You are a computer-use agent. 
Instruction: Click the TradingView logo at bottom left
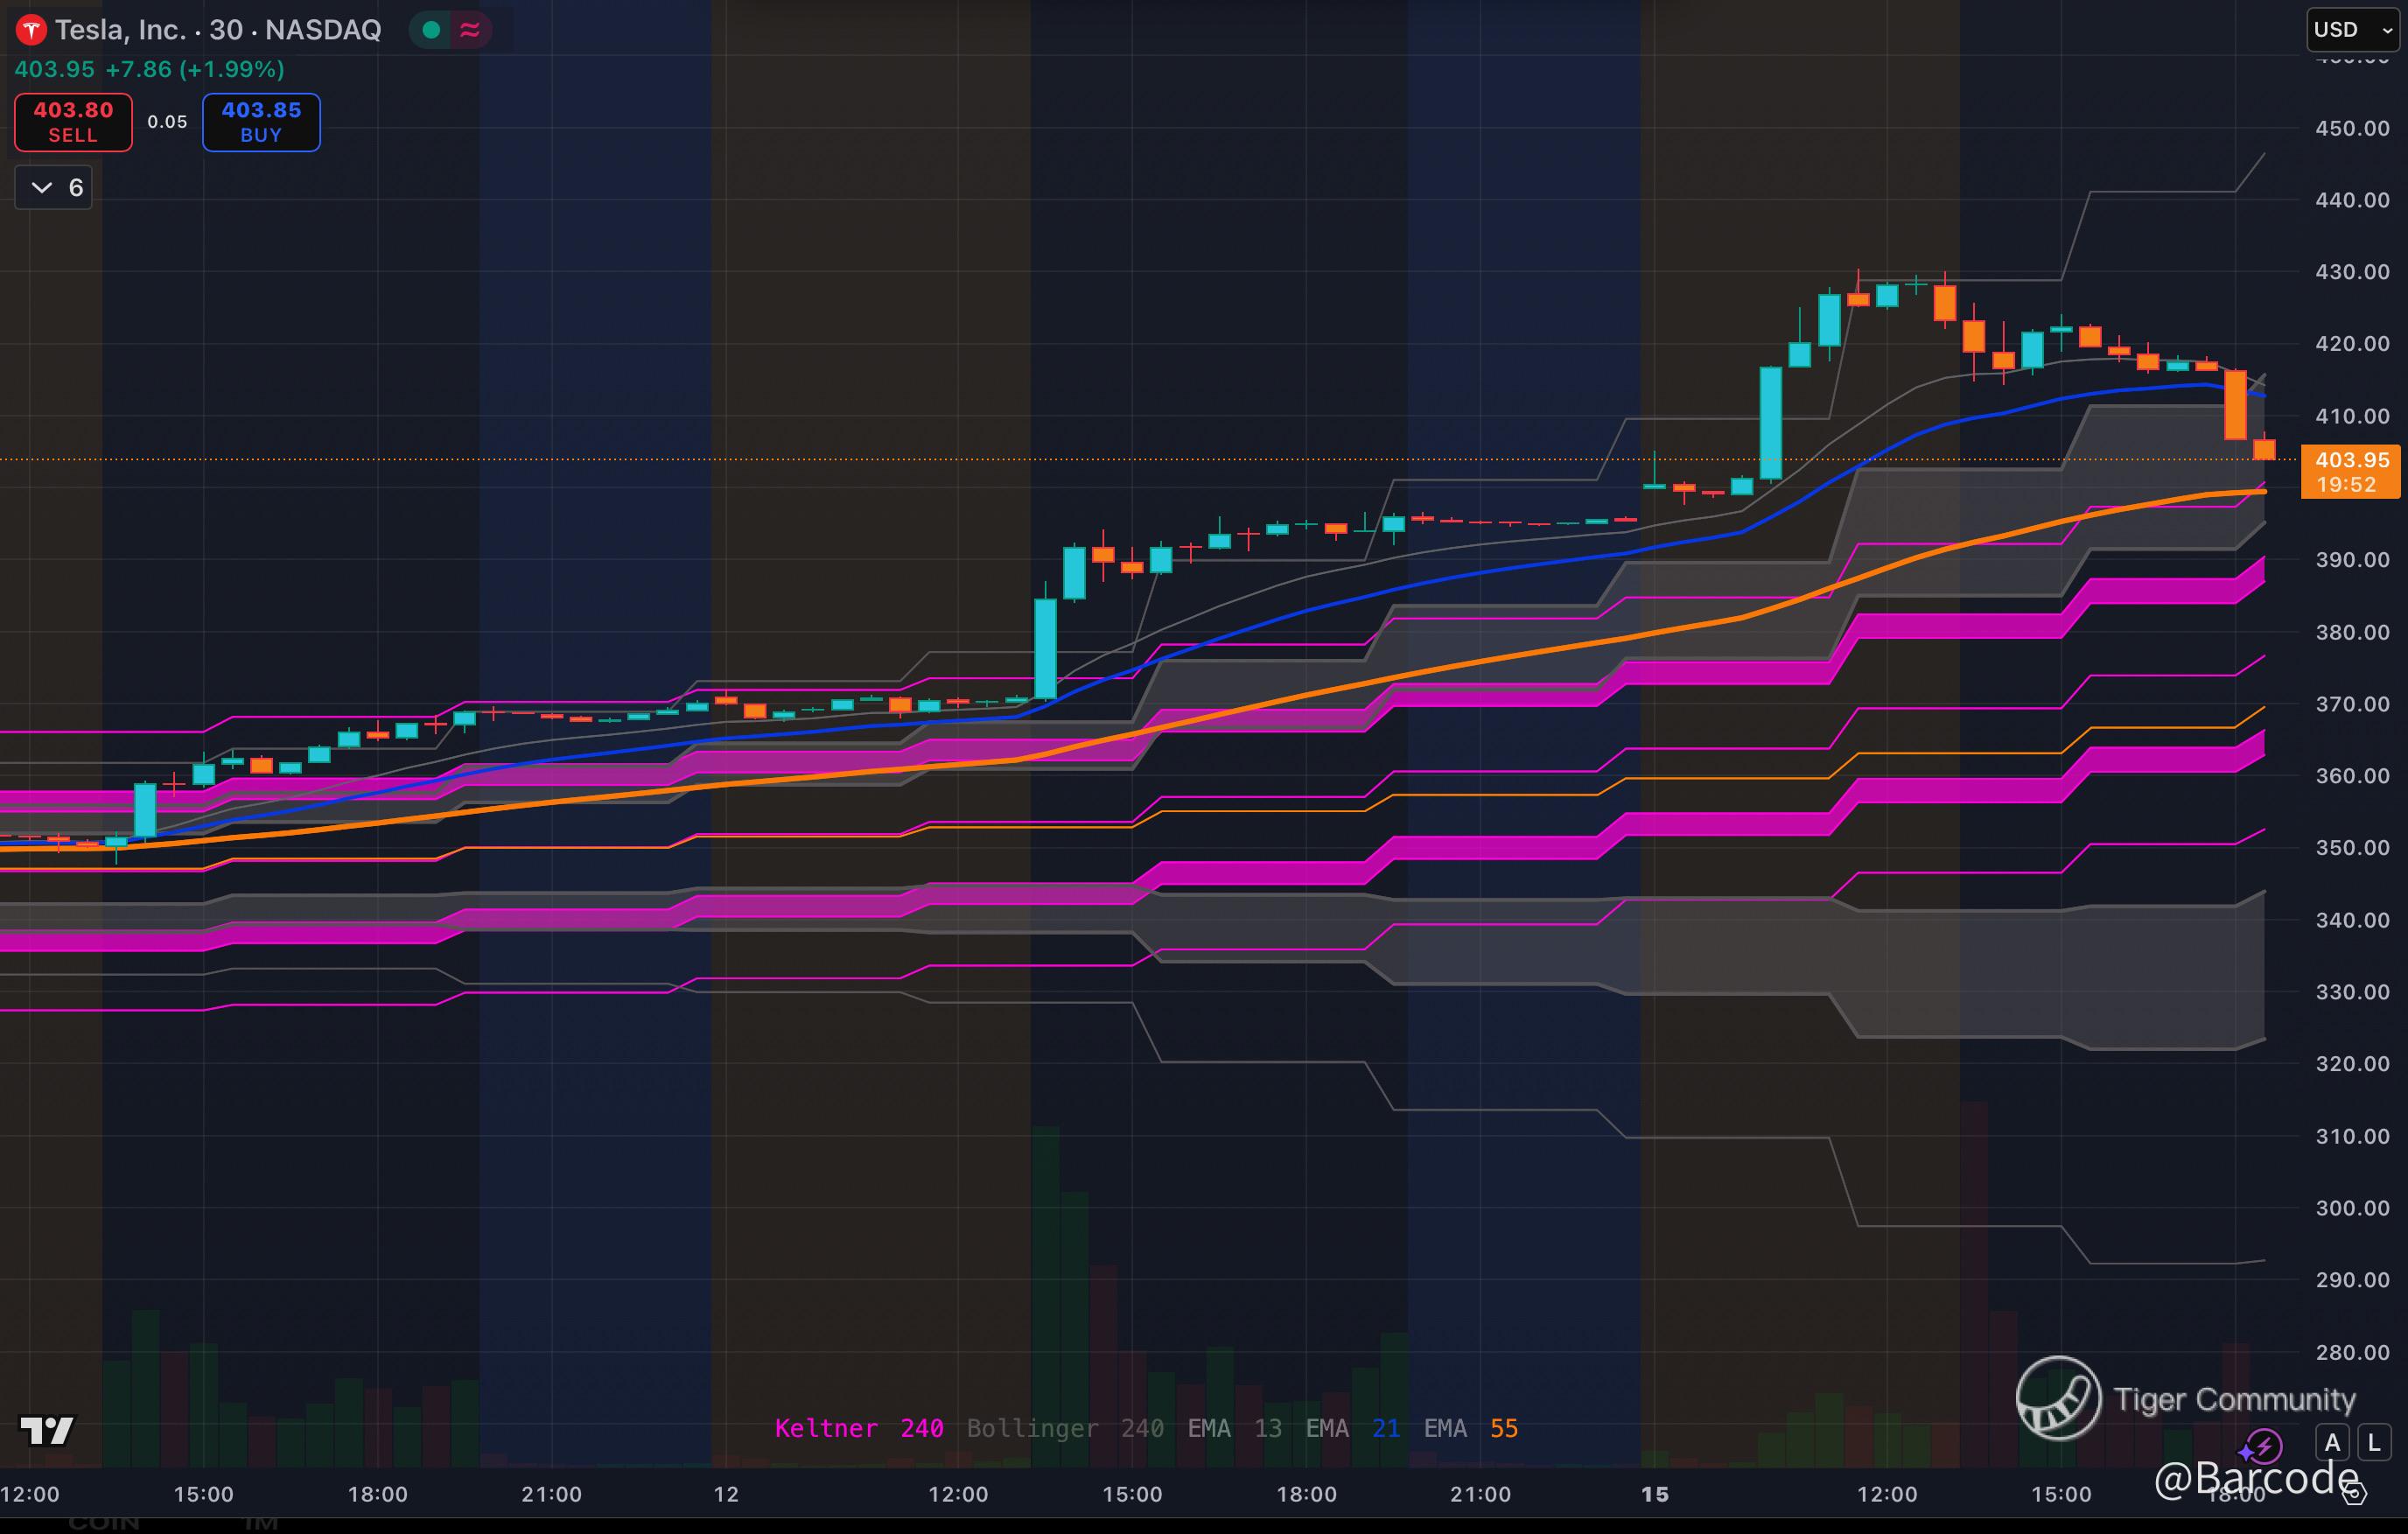[x=47, y=1430]
